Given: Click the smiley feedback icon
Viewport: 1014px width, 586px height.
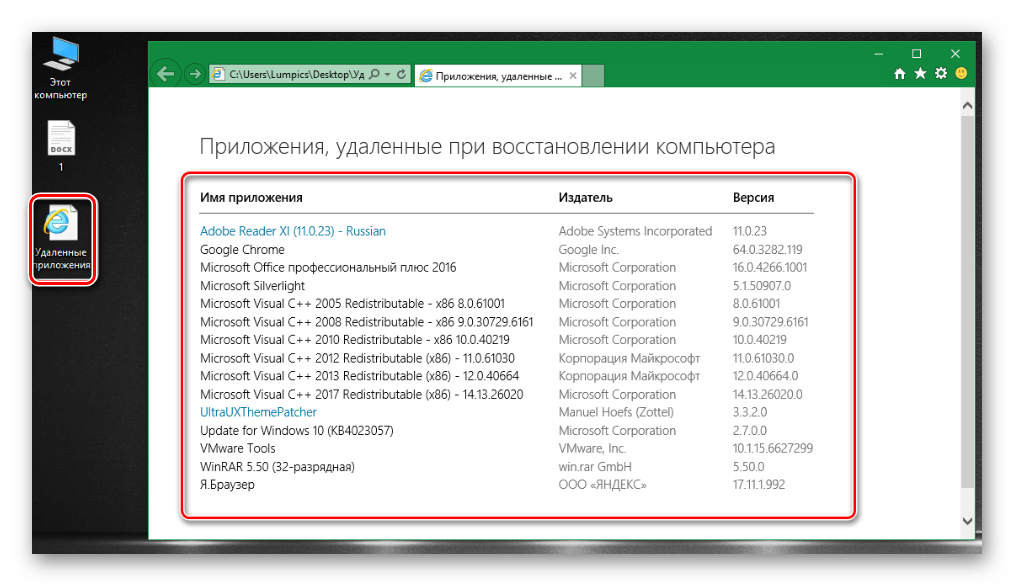Looking at the screenshot, I should click(961, 74).
